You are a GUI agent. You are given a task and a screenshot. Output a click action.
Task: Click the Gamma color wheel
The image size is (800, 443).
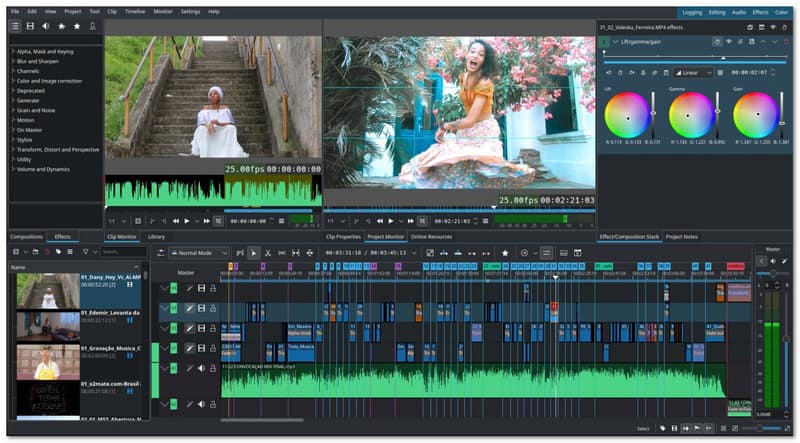pyautogui.click(x=691, y=115)
